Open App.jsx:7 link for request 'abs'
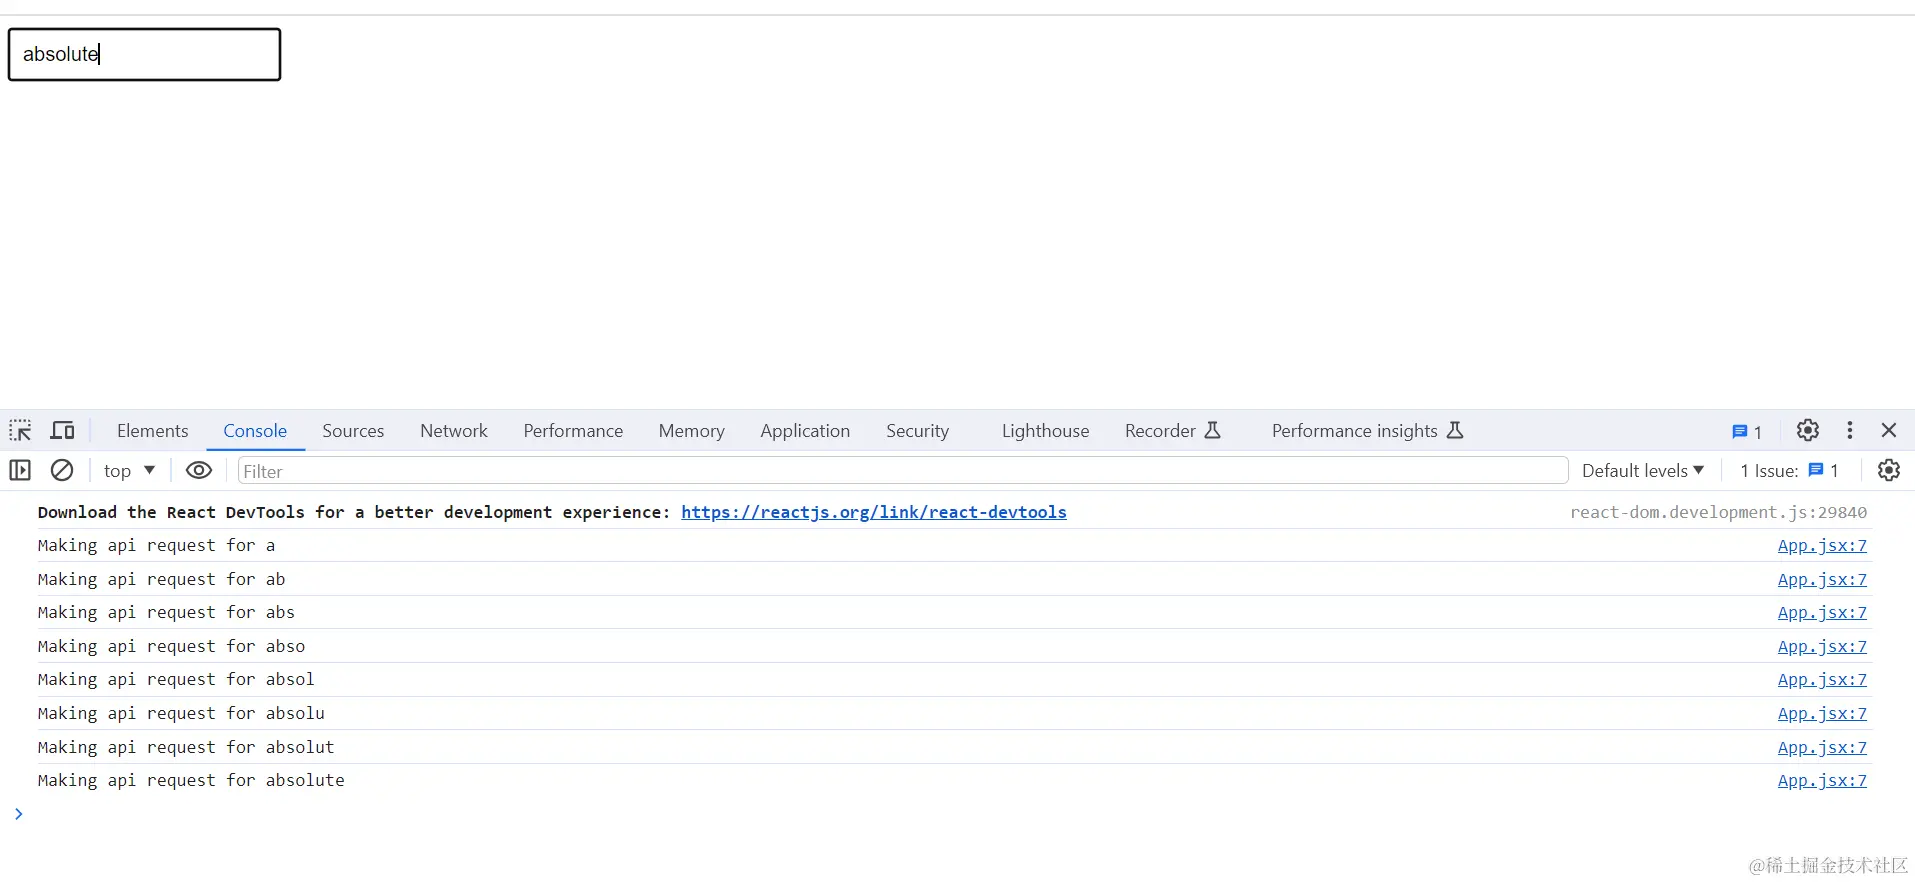The width and height of the screenshot is (1915, 882). [1822, 613]
